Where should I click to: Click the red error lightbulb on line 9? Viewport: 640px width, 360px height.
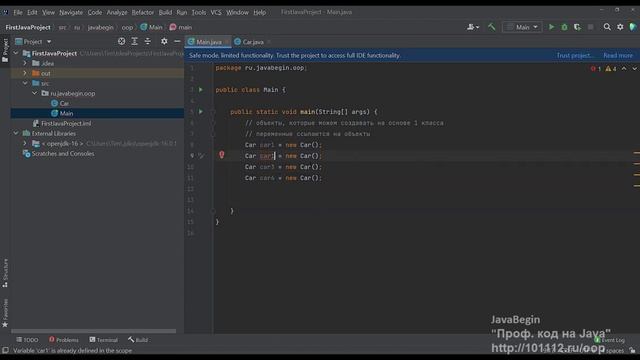click(222, 155)
